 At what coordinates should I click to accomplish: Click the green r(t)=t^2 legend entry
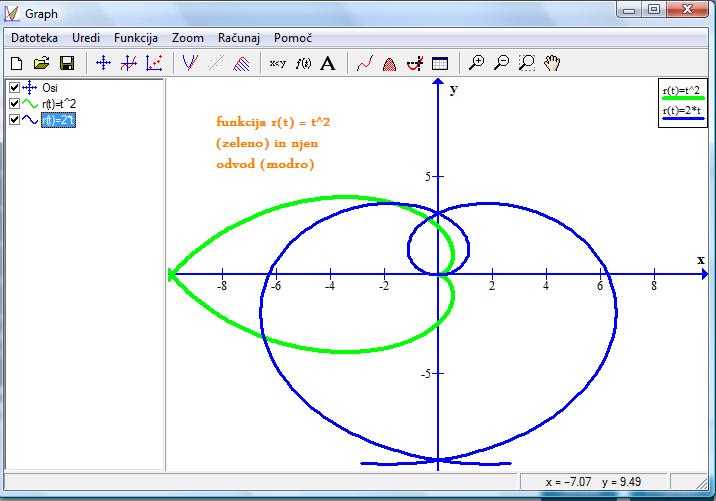[x=682, y=90]
